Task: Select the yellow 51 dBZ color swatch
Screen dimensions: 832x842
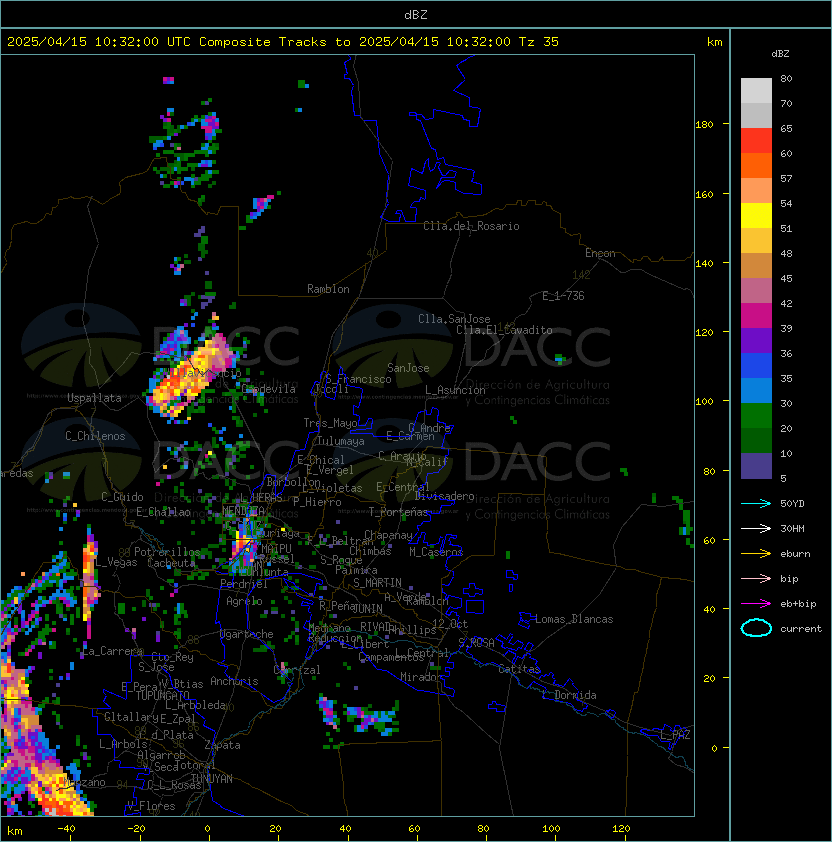Action: (756, 216)
